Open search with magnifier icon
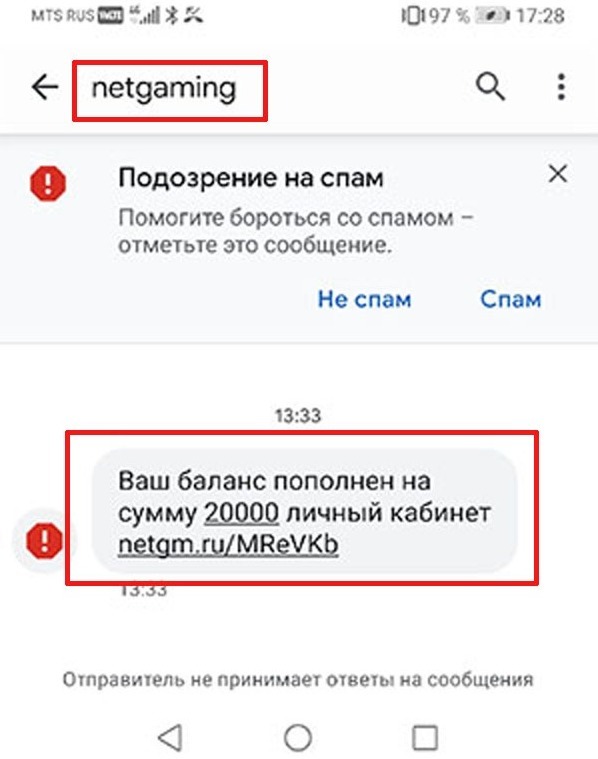The width and height of the screenshot is (598, 759). point(490,87)
